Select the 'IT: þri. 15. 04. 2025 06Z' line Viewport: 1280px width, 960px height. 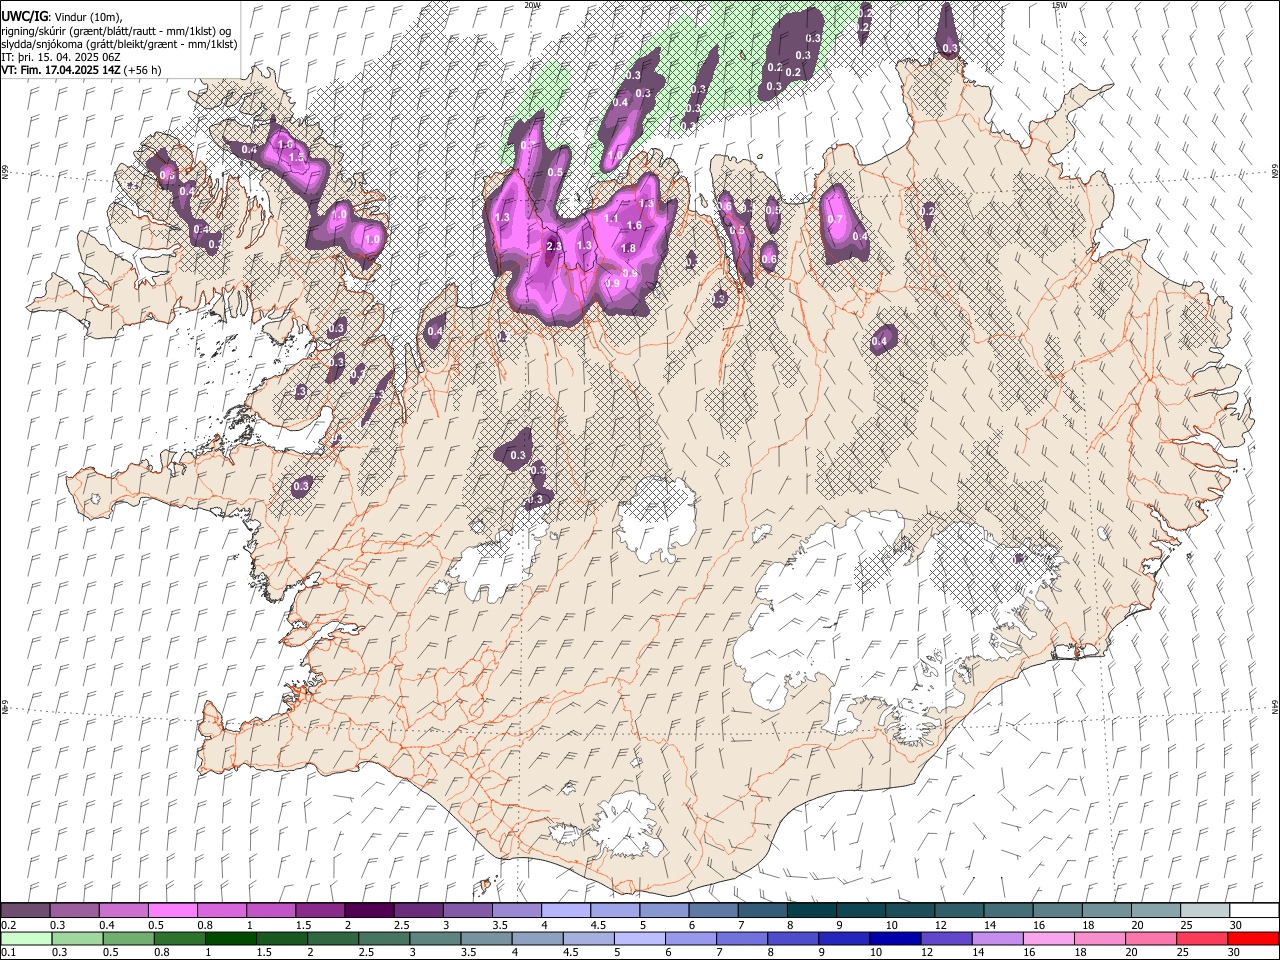(61, 57)
